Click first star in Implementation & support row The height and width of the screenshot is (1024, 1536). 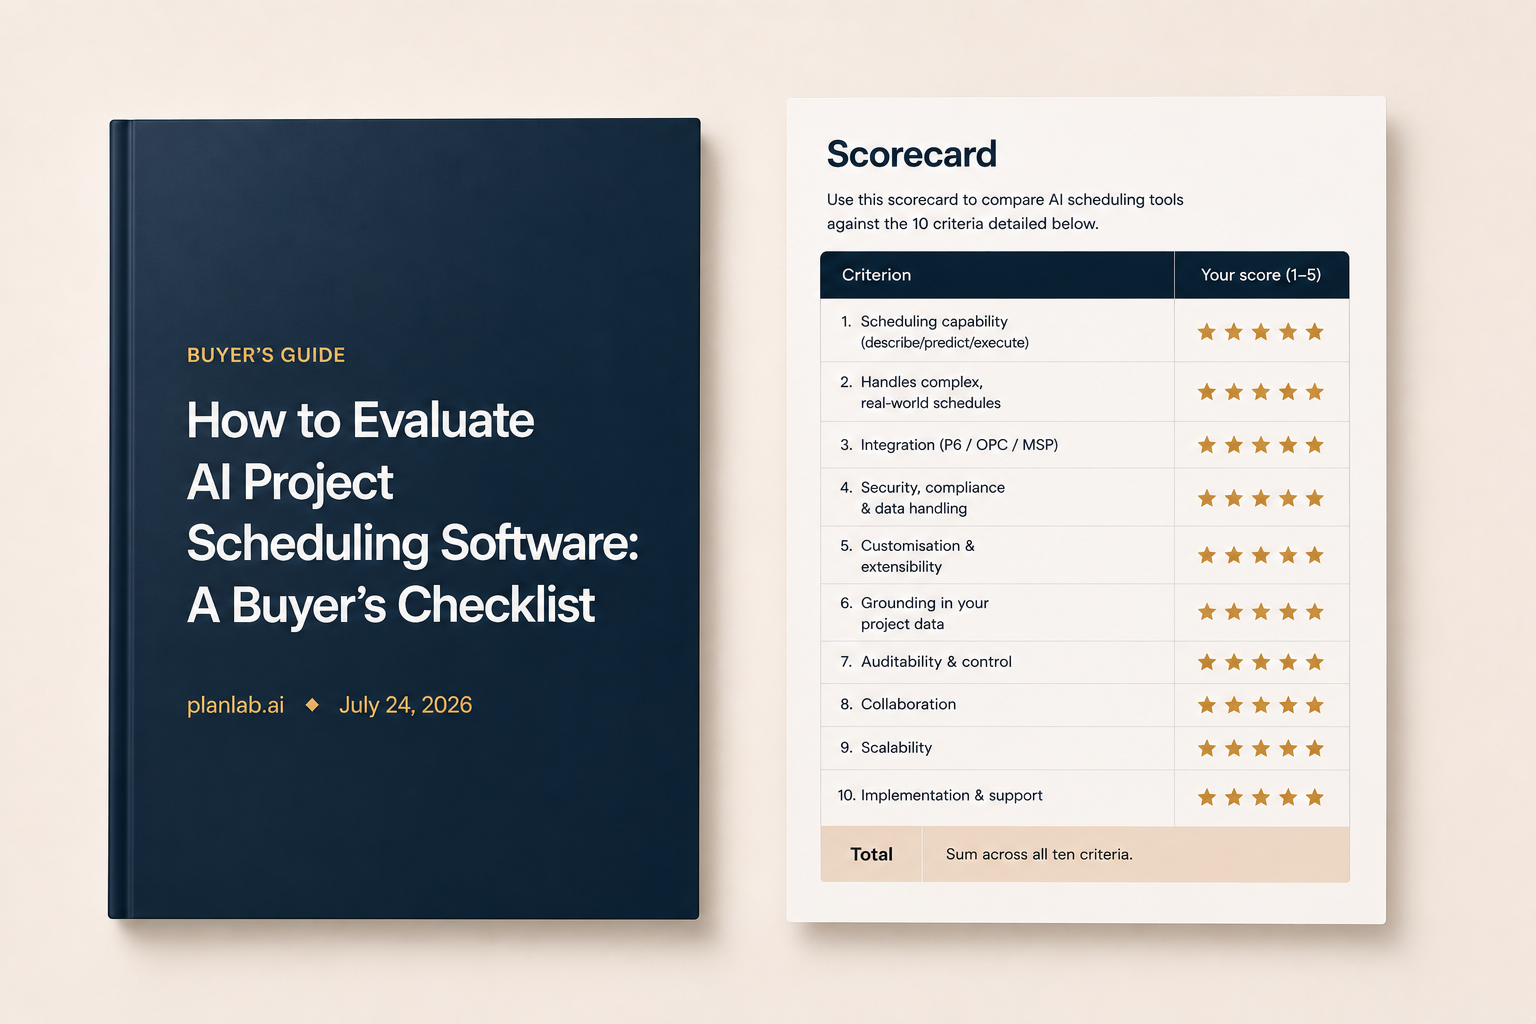pyautogui.click(x=1207, y=797)
